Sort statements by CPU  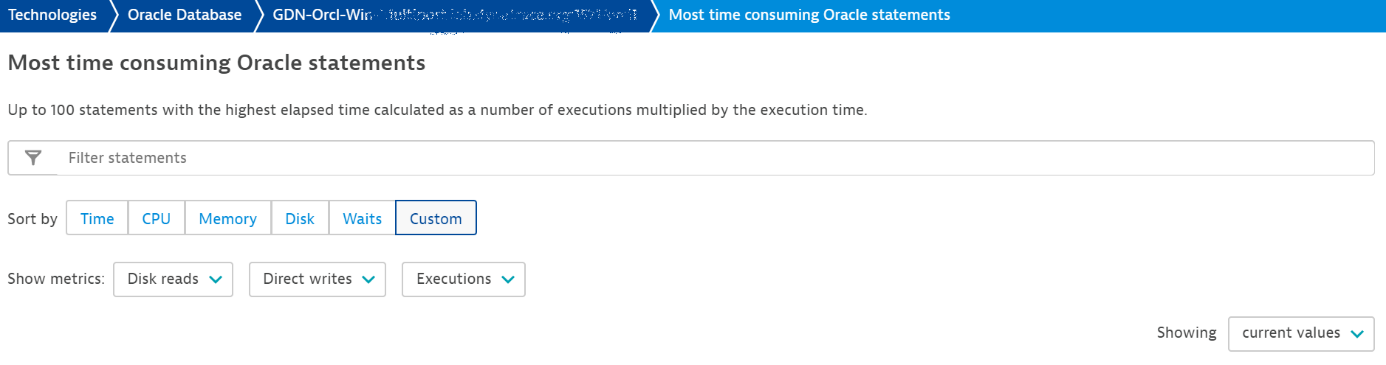[156, 218]
